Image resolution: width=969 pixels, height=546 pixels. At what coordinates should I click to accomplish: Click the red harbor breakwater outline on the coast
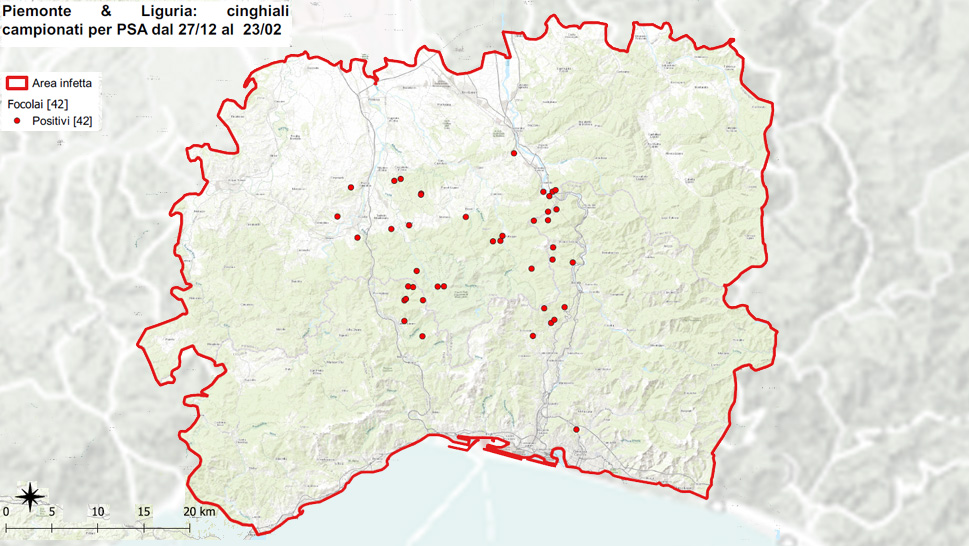(520, 454)
